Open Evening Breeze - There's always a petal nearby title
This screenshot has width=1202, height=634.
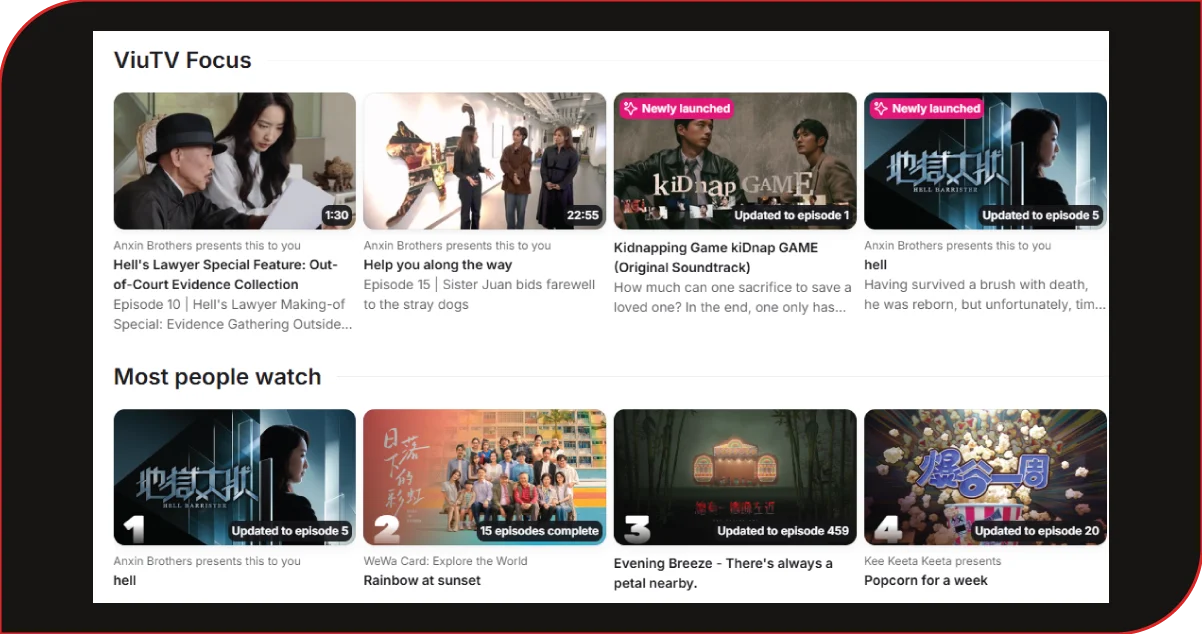click(x=723, y=573)
